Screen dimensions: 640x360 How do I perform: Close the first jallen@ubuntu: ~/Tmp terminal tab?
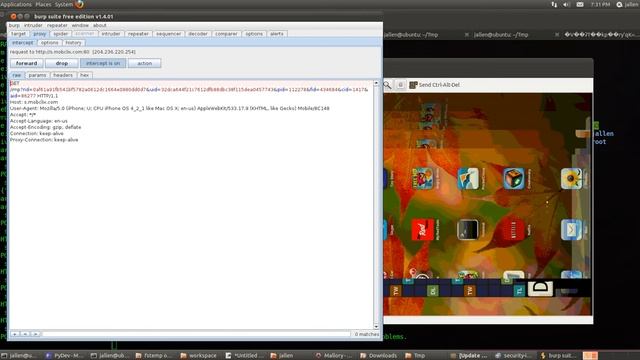[467, 35]
